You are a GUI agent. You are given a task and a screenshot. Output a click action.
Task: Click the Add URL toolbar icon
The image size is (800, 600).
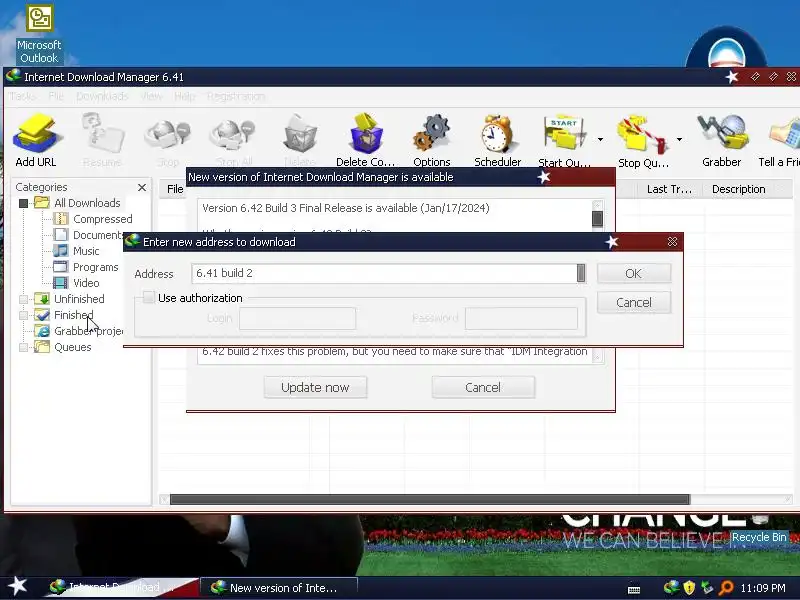[x=36, y=140]
